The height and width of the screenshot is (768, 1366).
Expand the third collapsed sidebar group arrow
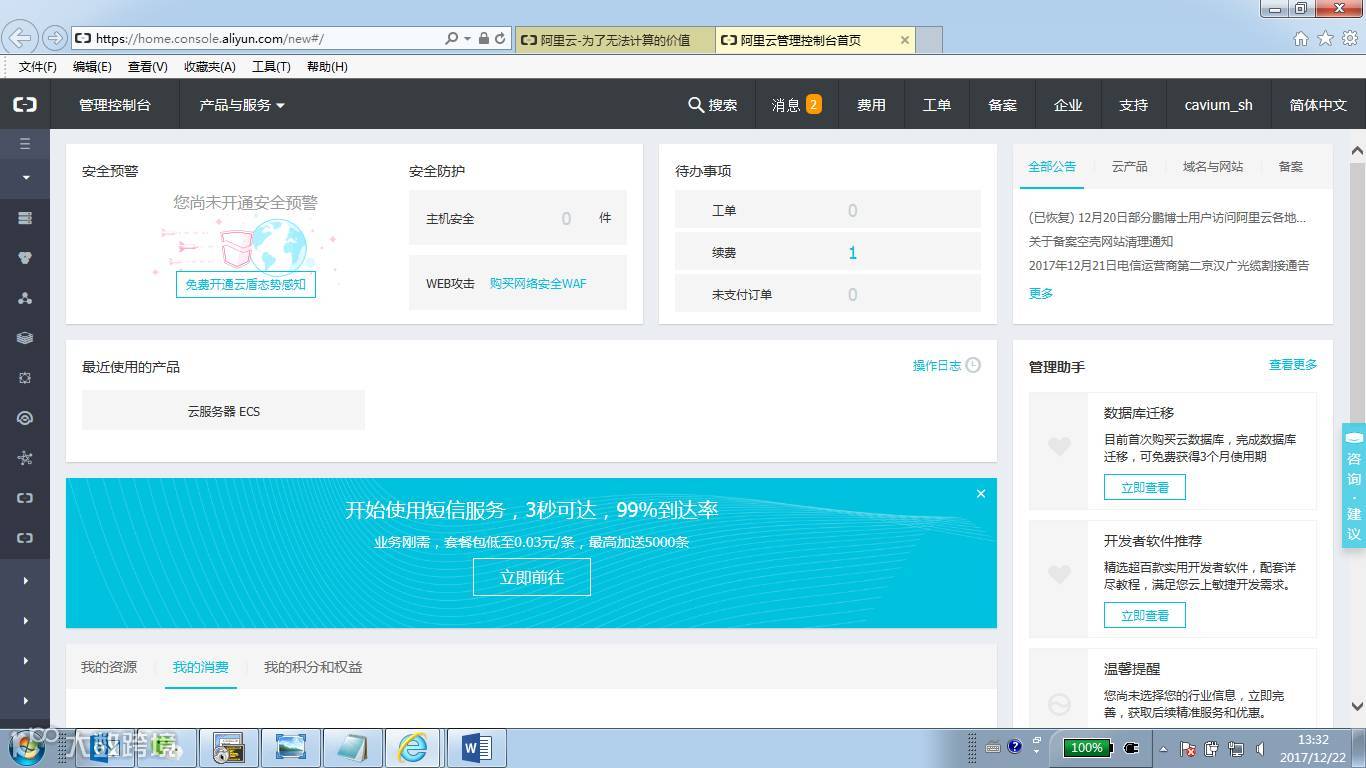coord(25,660)
